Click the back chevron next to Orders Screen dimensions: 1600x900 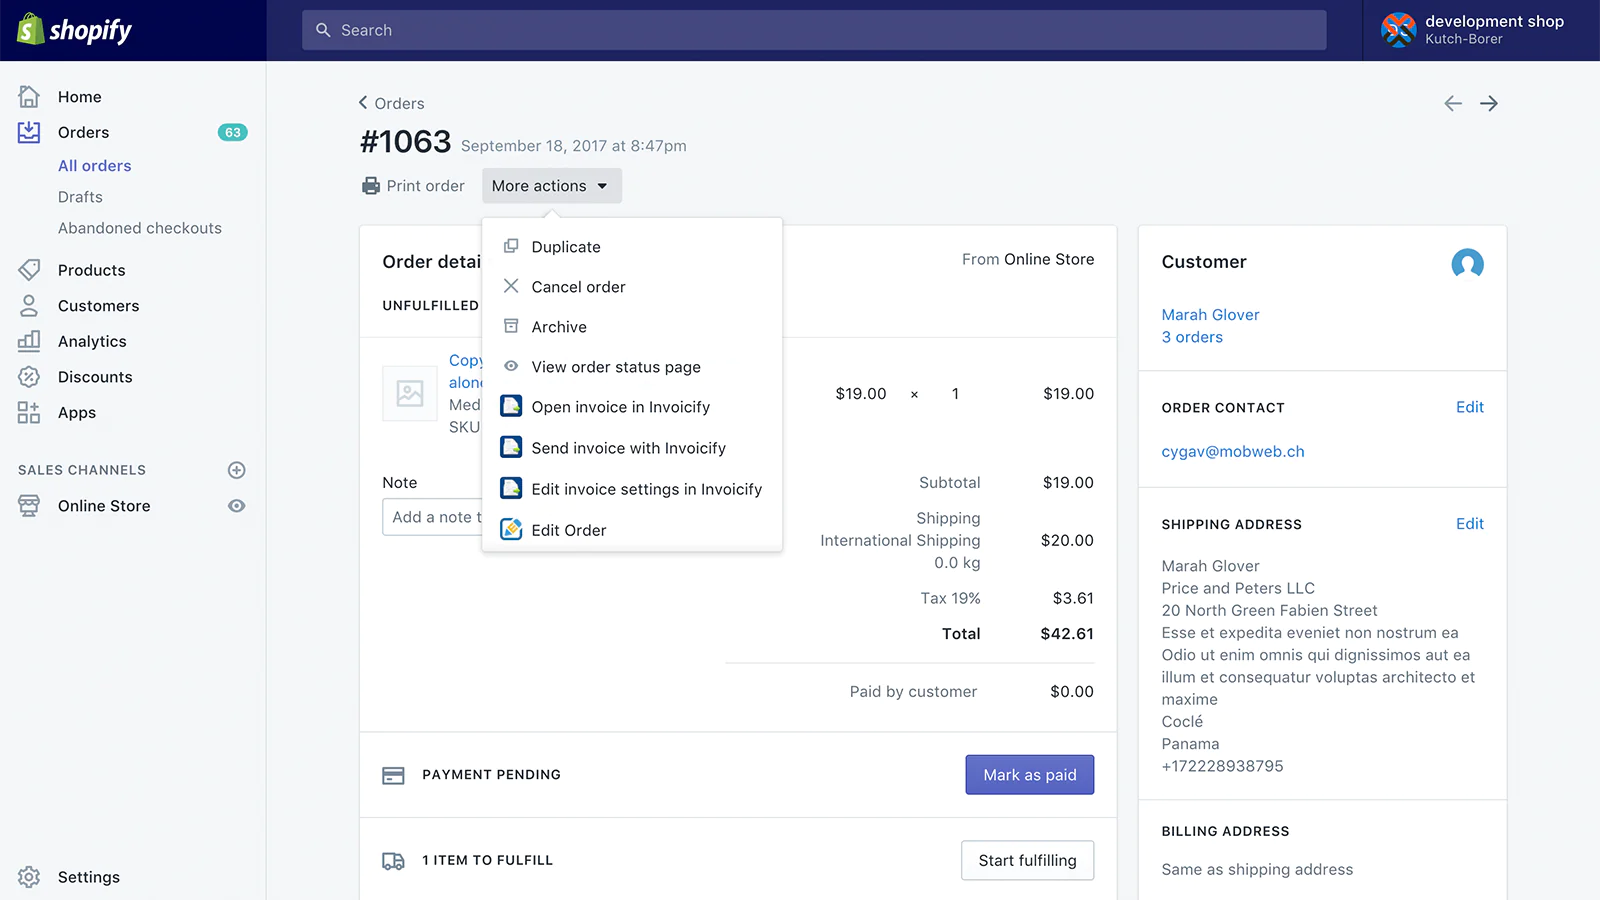coord(363,102)
